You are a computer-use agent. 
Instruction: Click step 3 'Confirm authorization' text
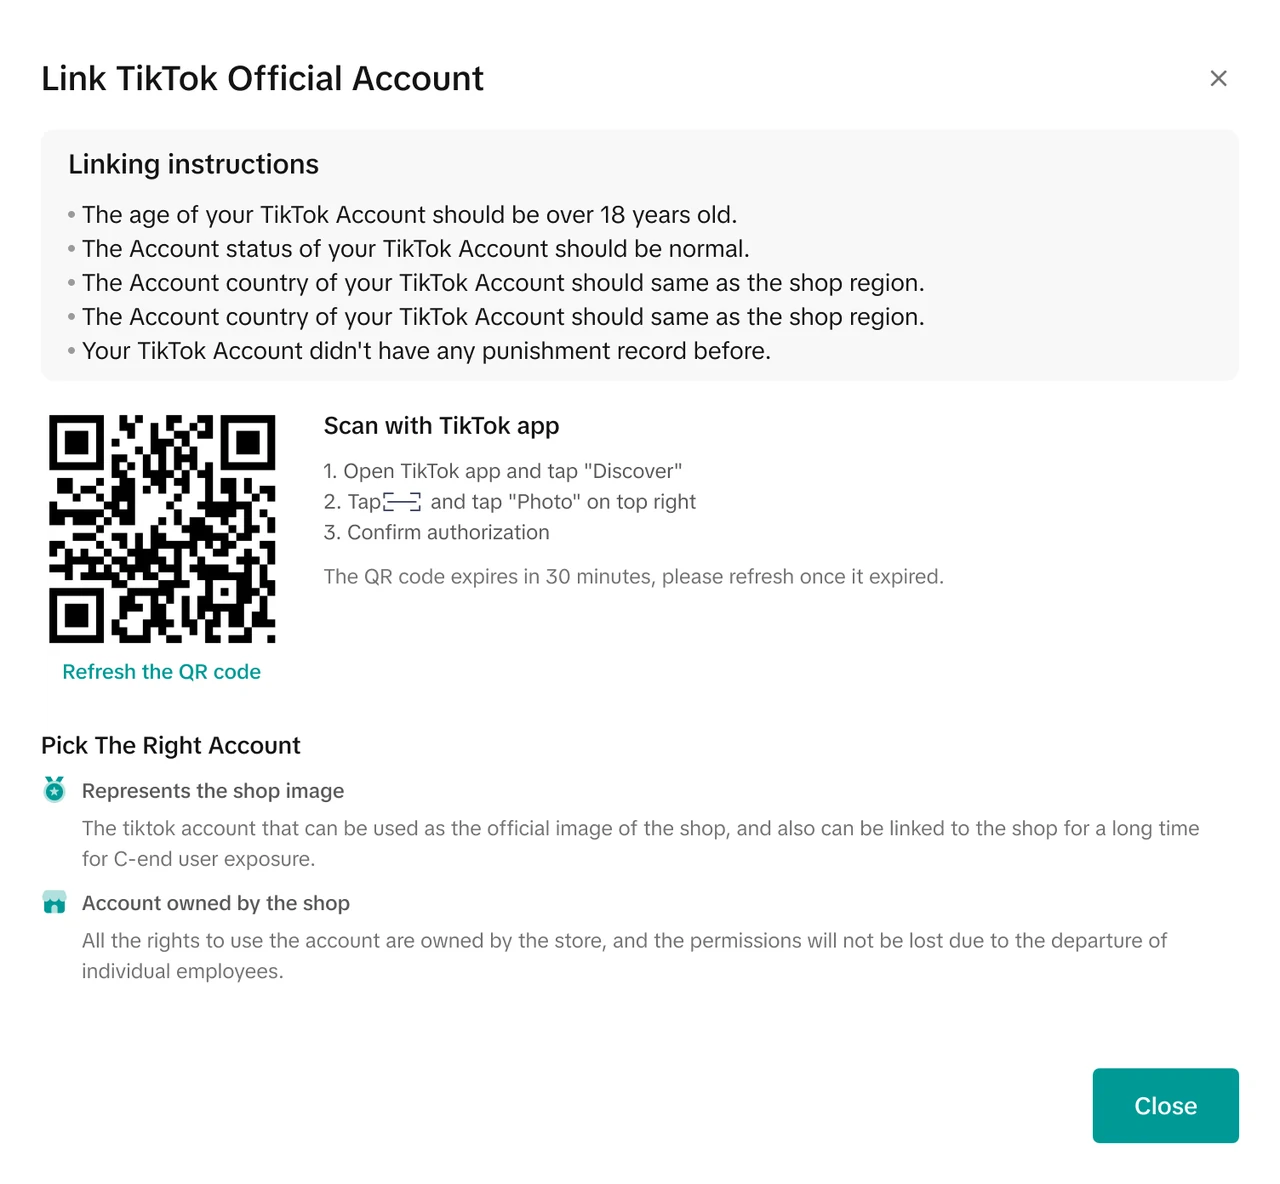436,532
